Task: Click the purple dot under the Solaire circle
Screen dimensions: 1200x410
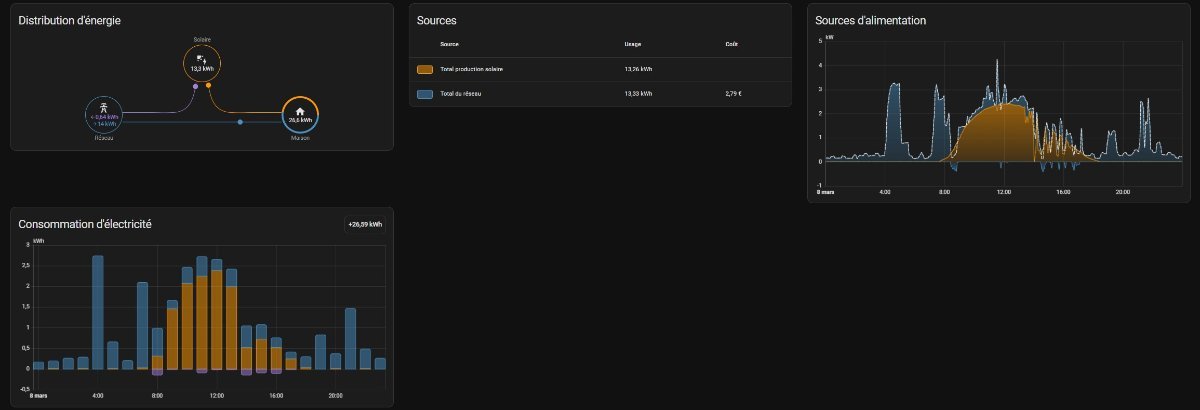Action: click(x=195, y=86)
